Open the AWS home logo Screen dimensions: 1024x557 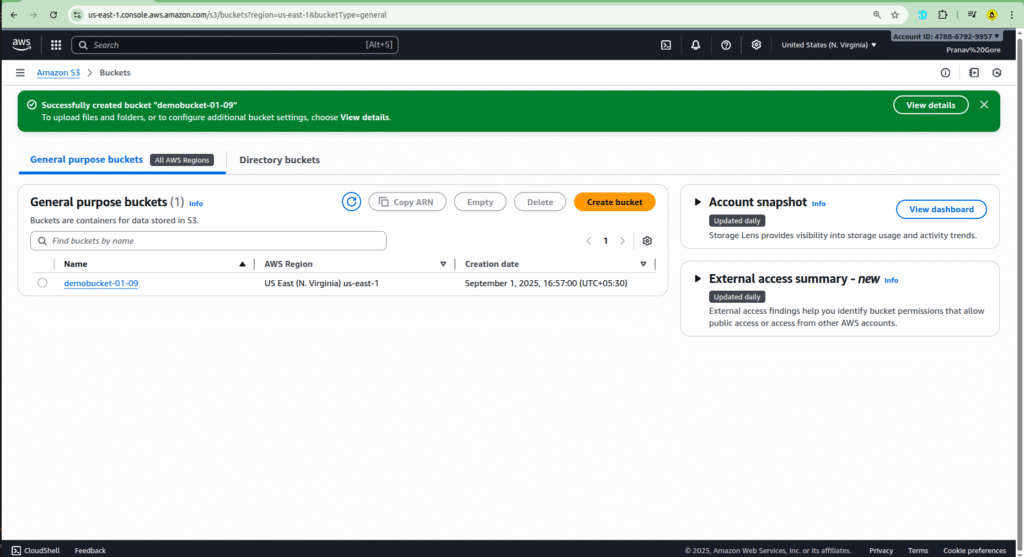click(x=22, y=44)
